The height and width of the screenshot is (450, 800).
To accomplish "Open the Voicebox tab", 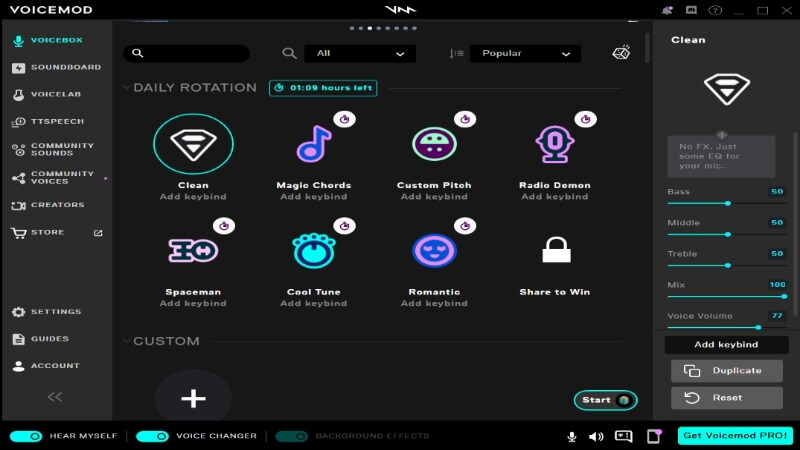I will (56, 40).
